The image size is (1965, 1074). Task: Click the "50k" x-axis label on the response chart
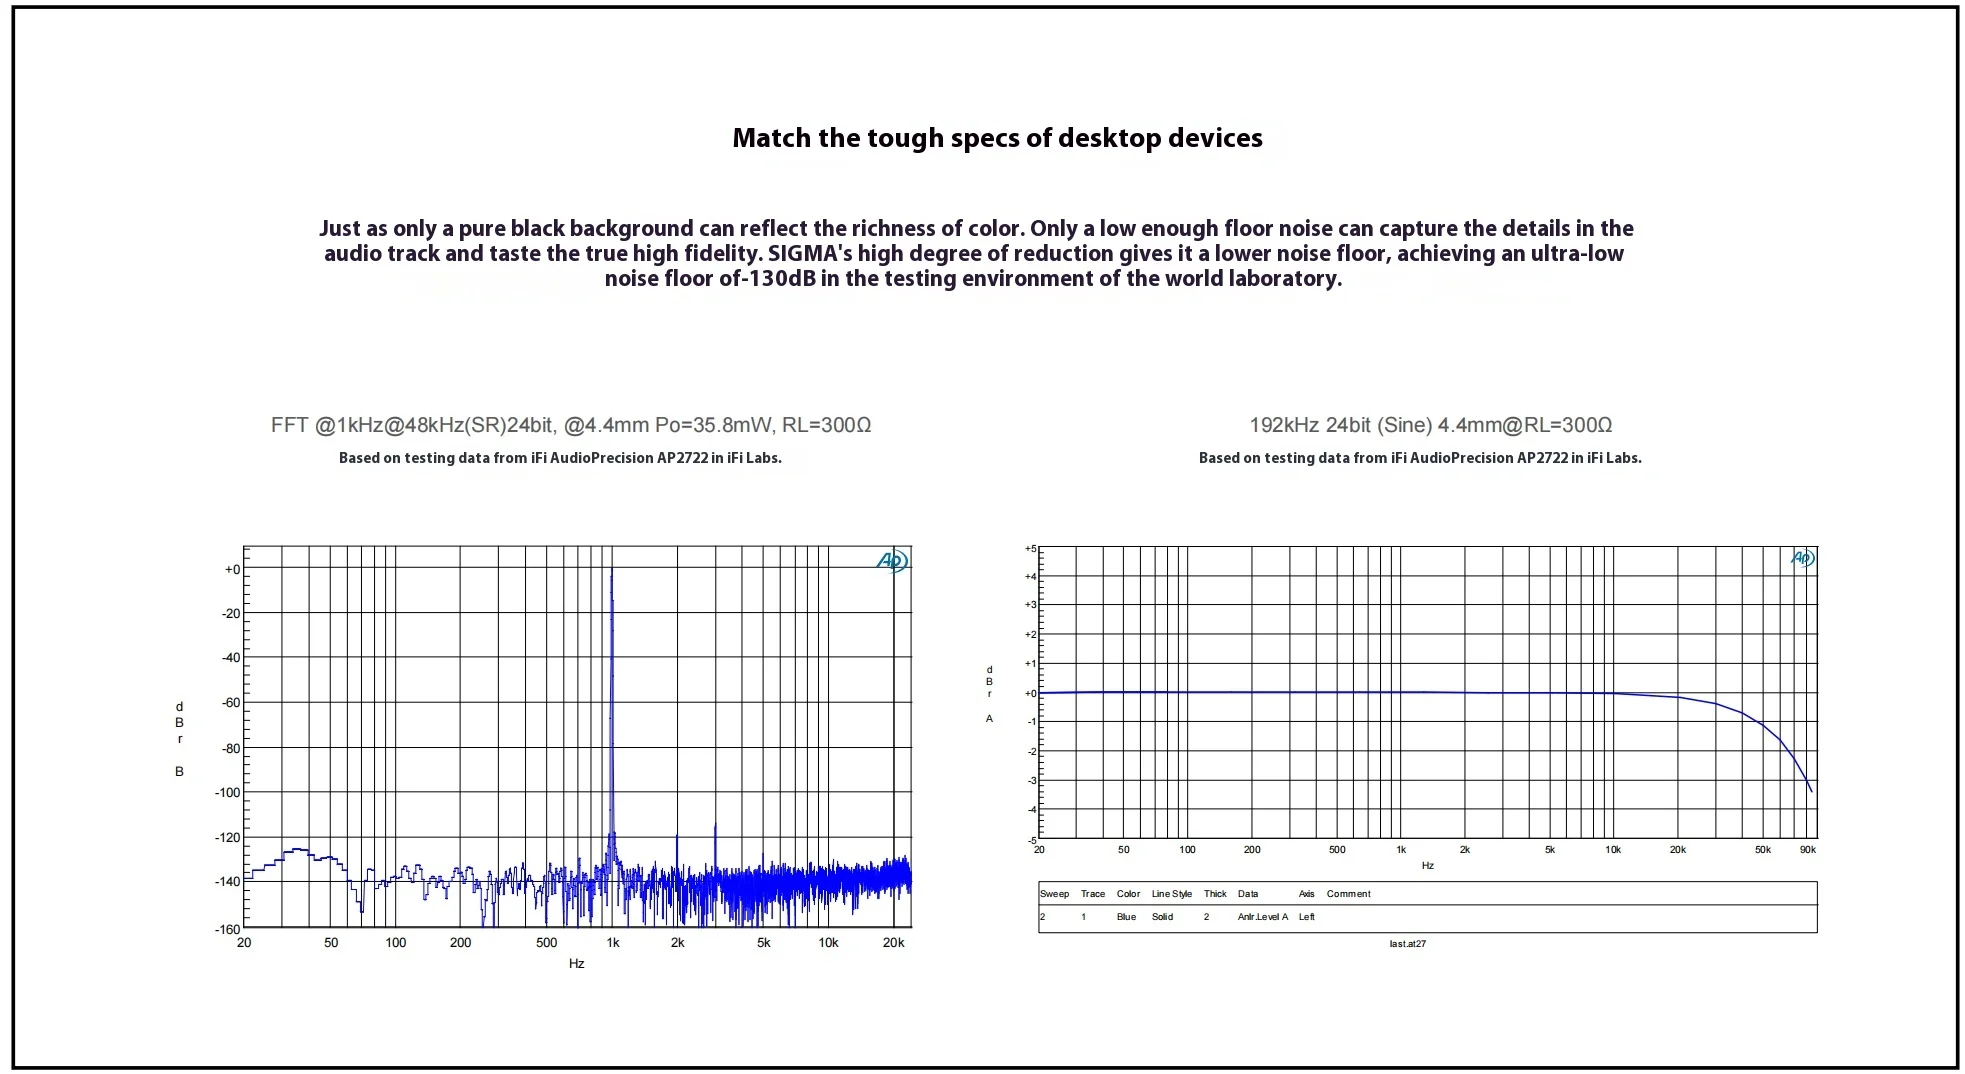pos(1763,850)
